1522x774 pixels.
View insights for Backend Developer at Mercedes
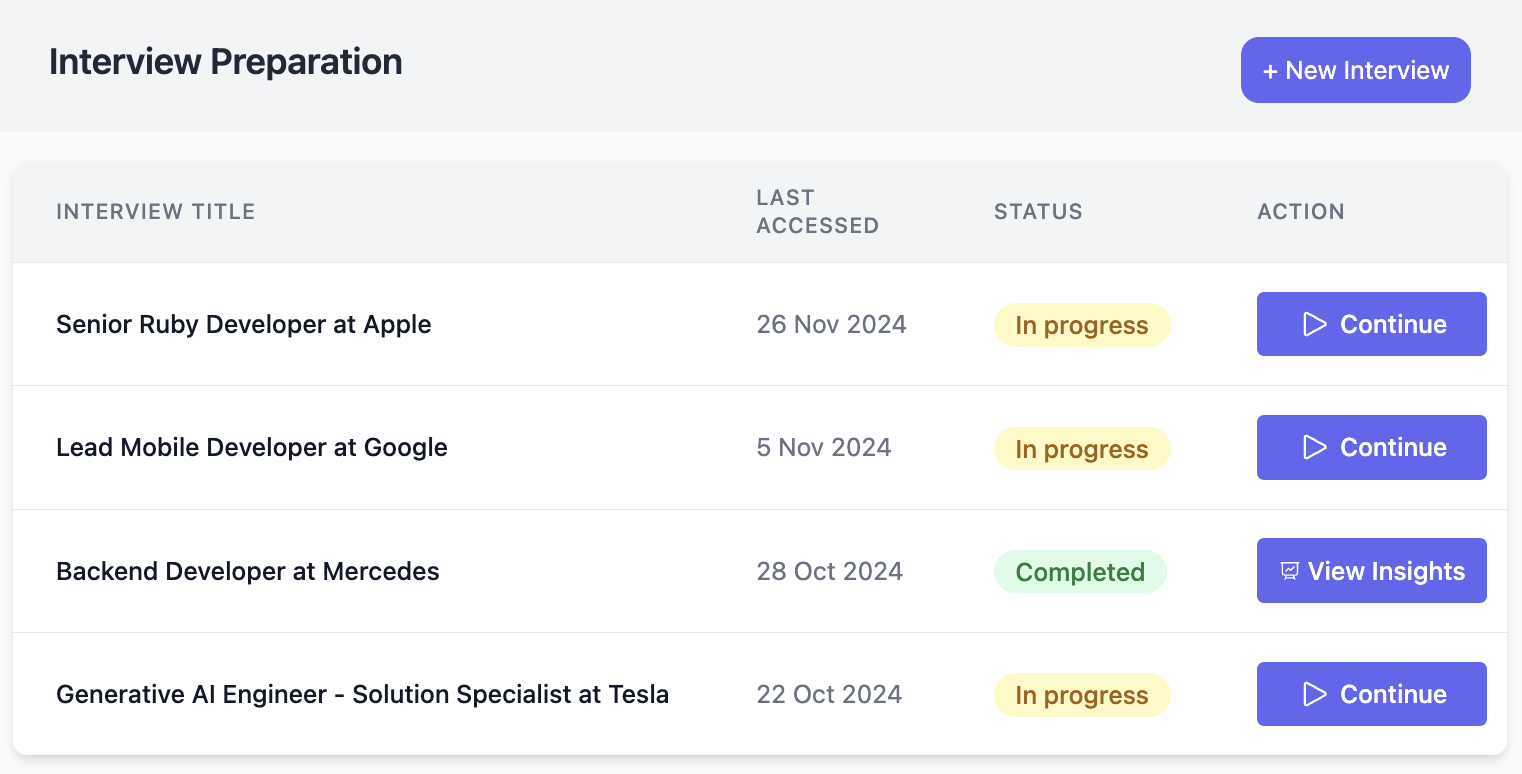click(x=1372, y=571)
